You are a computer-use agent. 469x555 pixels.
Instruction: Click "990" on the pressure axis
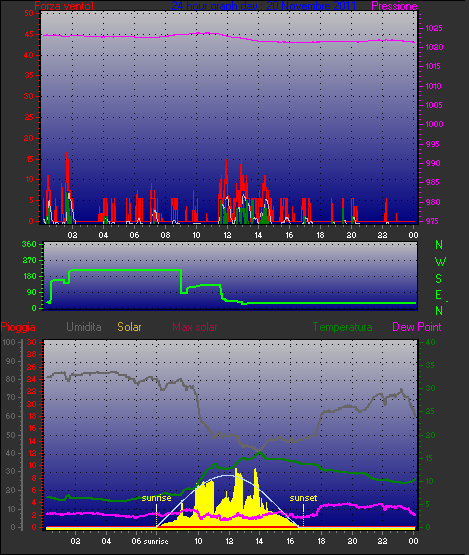click(433, 163)
